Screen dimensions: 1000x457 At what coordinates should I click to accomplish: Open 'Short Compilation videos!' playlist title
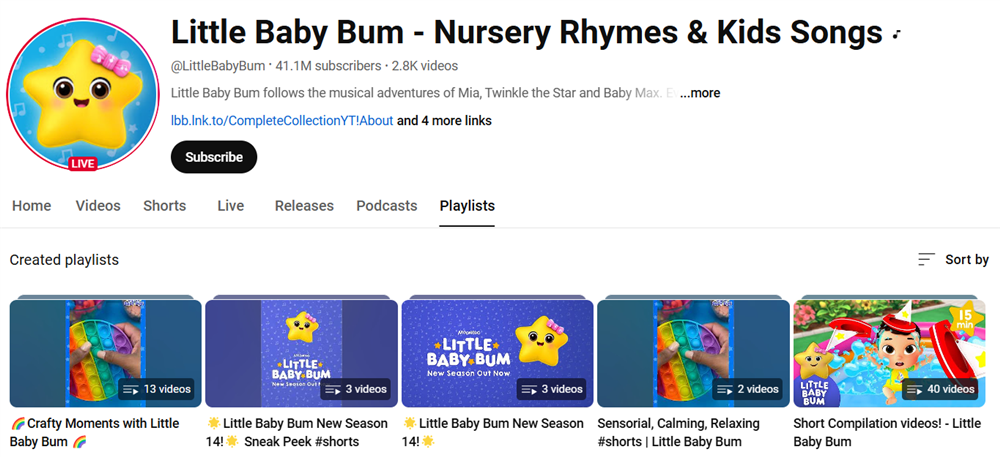pyautogui.click(x=887, y=432)
